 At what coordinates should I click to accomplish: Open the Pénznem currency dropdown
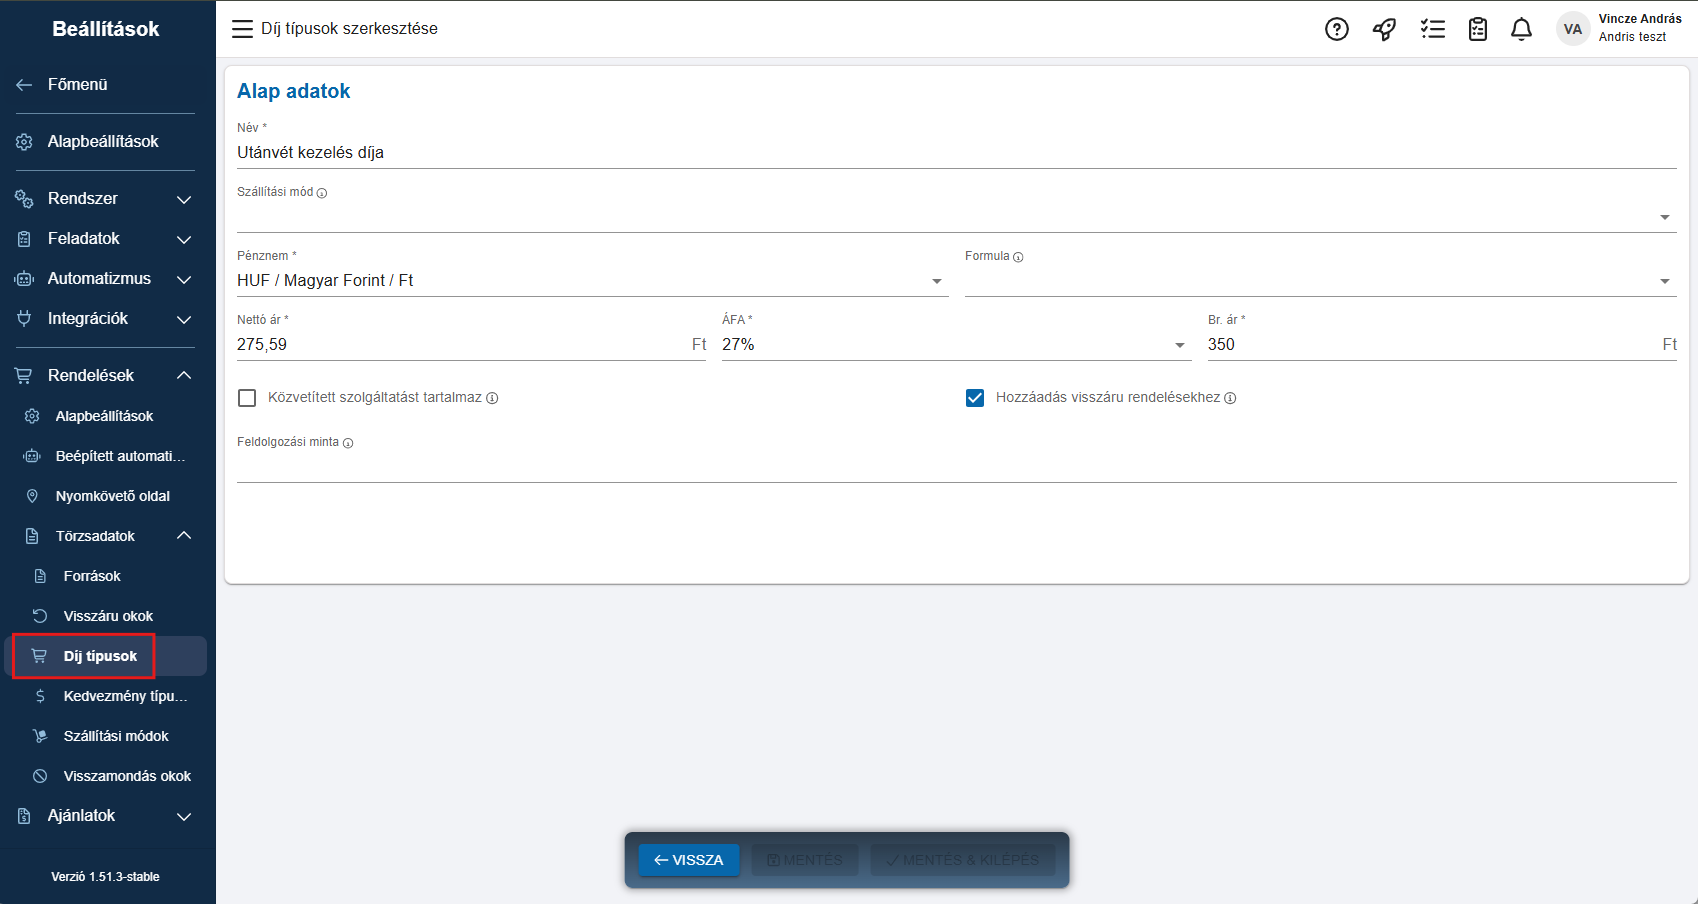click(592, 281)
